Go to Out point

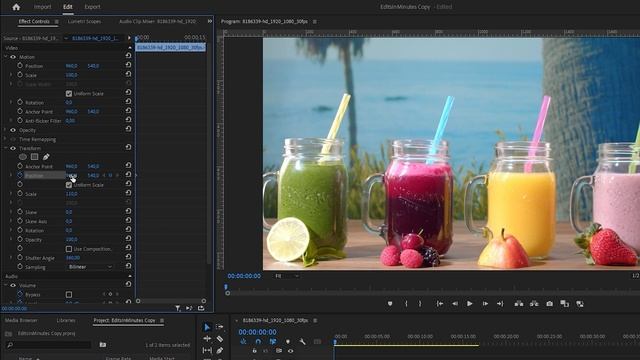tap(500, 304)
